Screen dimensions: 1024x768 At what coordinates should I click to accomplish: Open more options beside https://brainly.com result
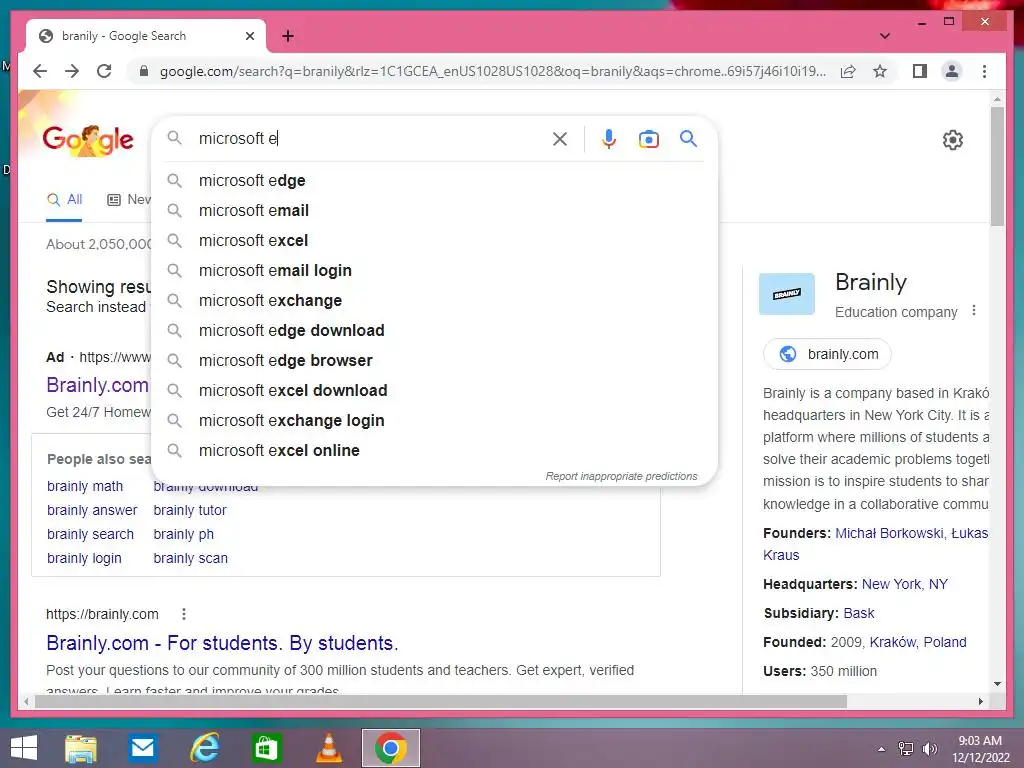[x=184, y=614]
